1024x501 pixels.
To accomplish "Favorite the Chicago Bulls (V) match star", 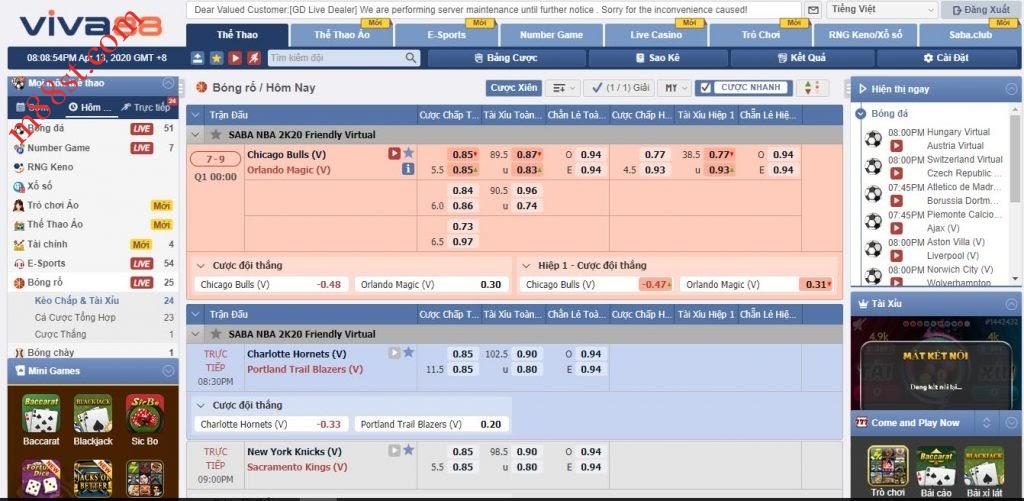I will 409,154.
